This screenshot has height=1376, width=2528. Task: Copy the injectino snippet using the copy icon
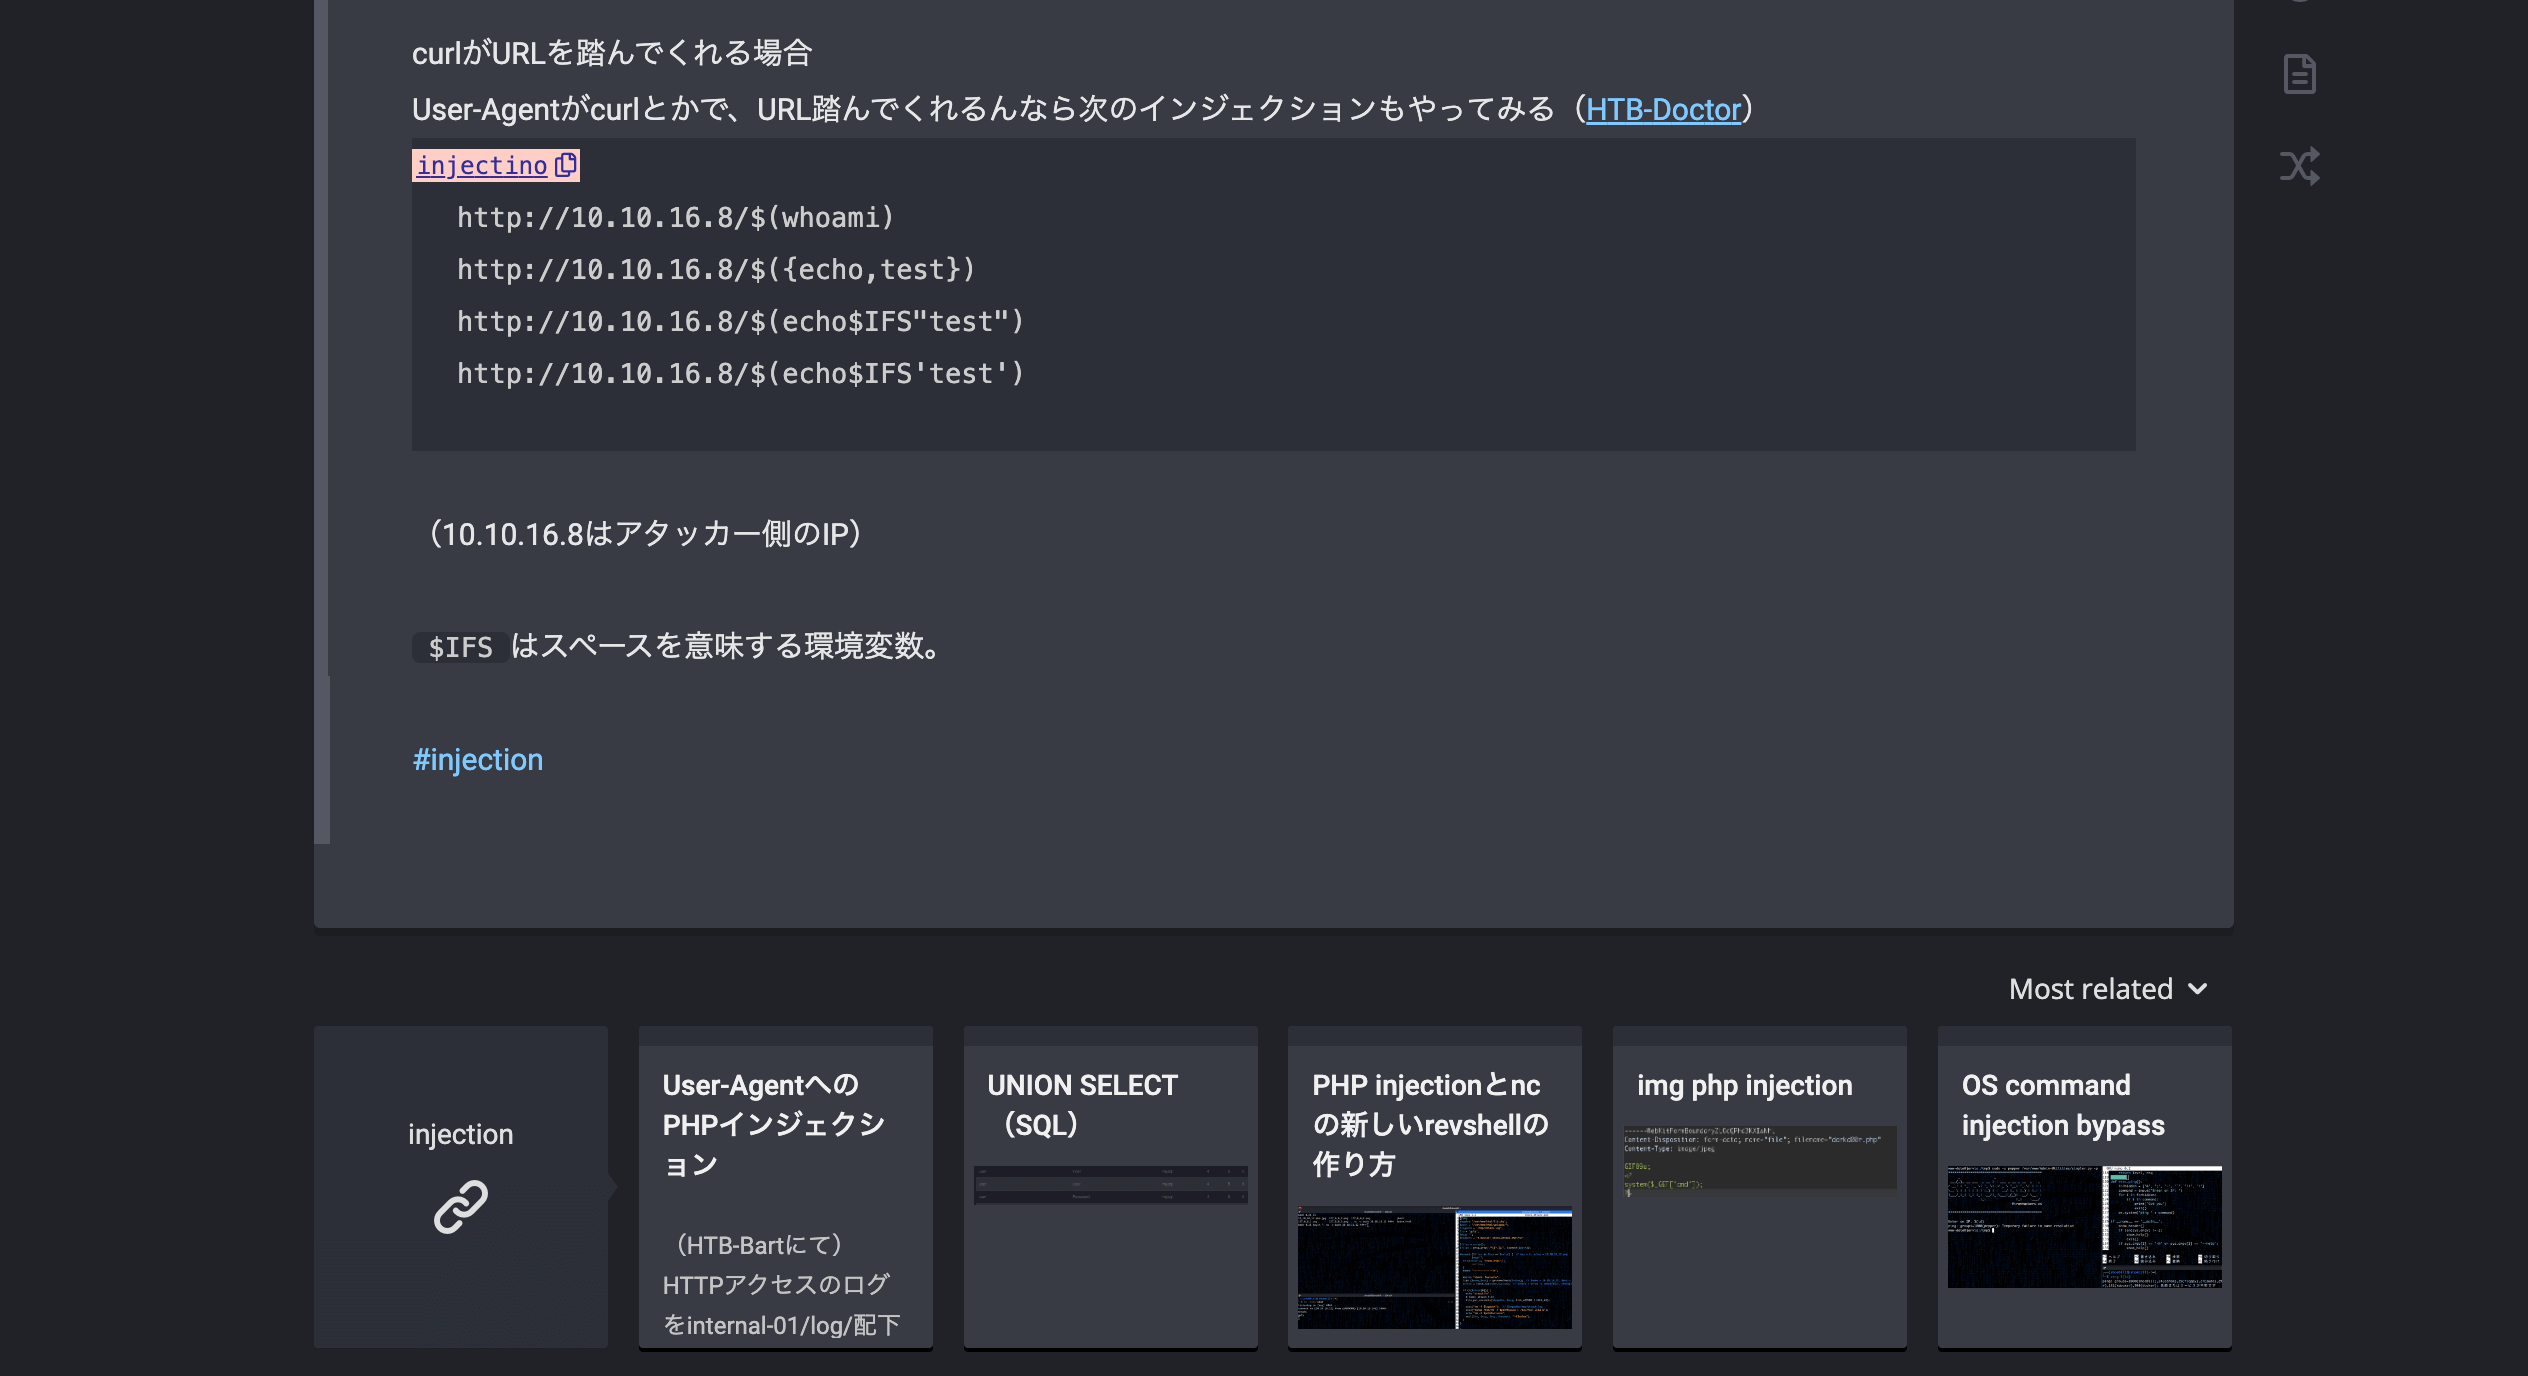coord(566,165)
